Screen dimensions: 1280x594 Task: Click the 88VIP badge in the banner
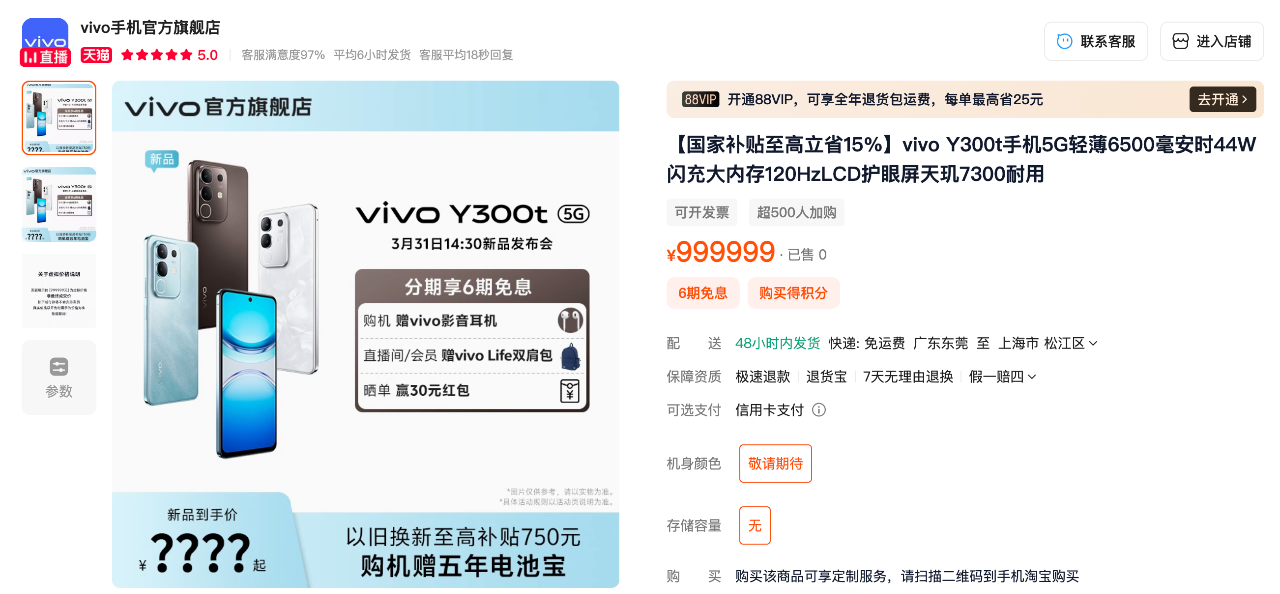point(701,99)
